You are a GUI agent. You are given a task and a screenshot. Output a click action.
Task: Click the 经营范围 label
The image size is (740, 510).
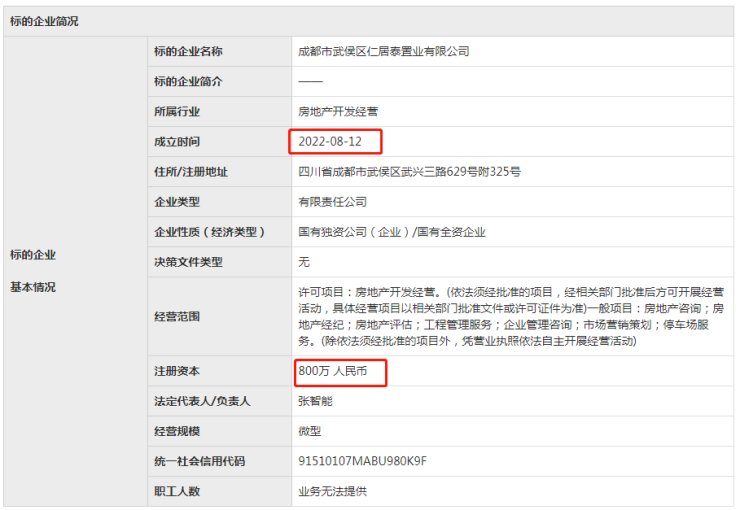coord(177,317)
